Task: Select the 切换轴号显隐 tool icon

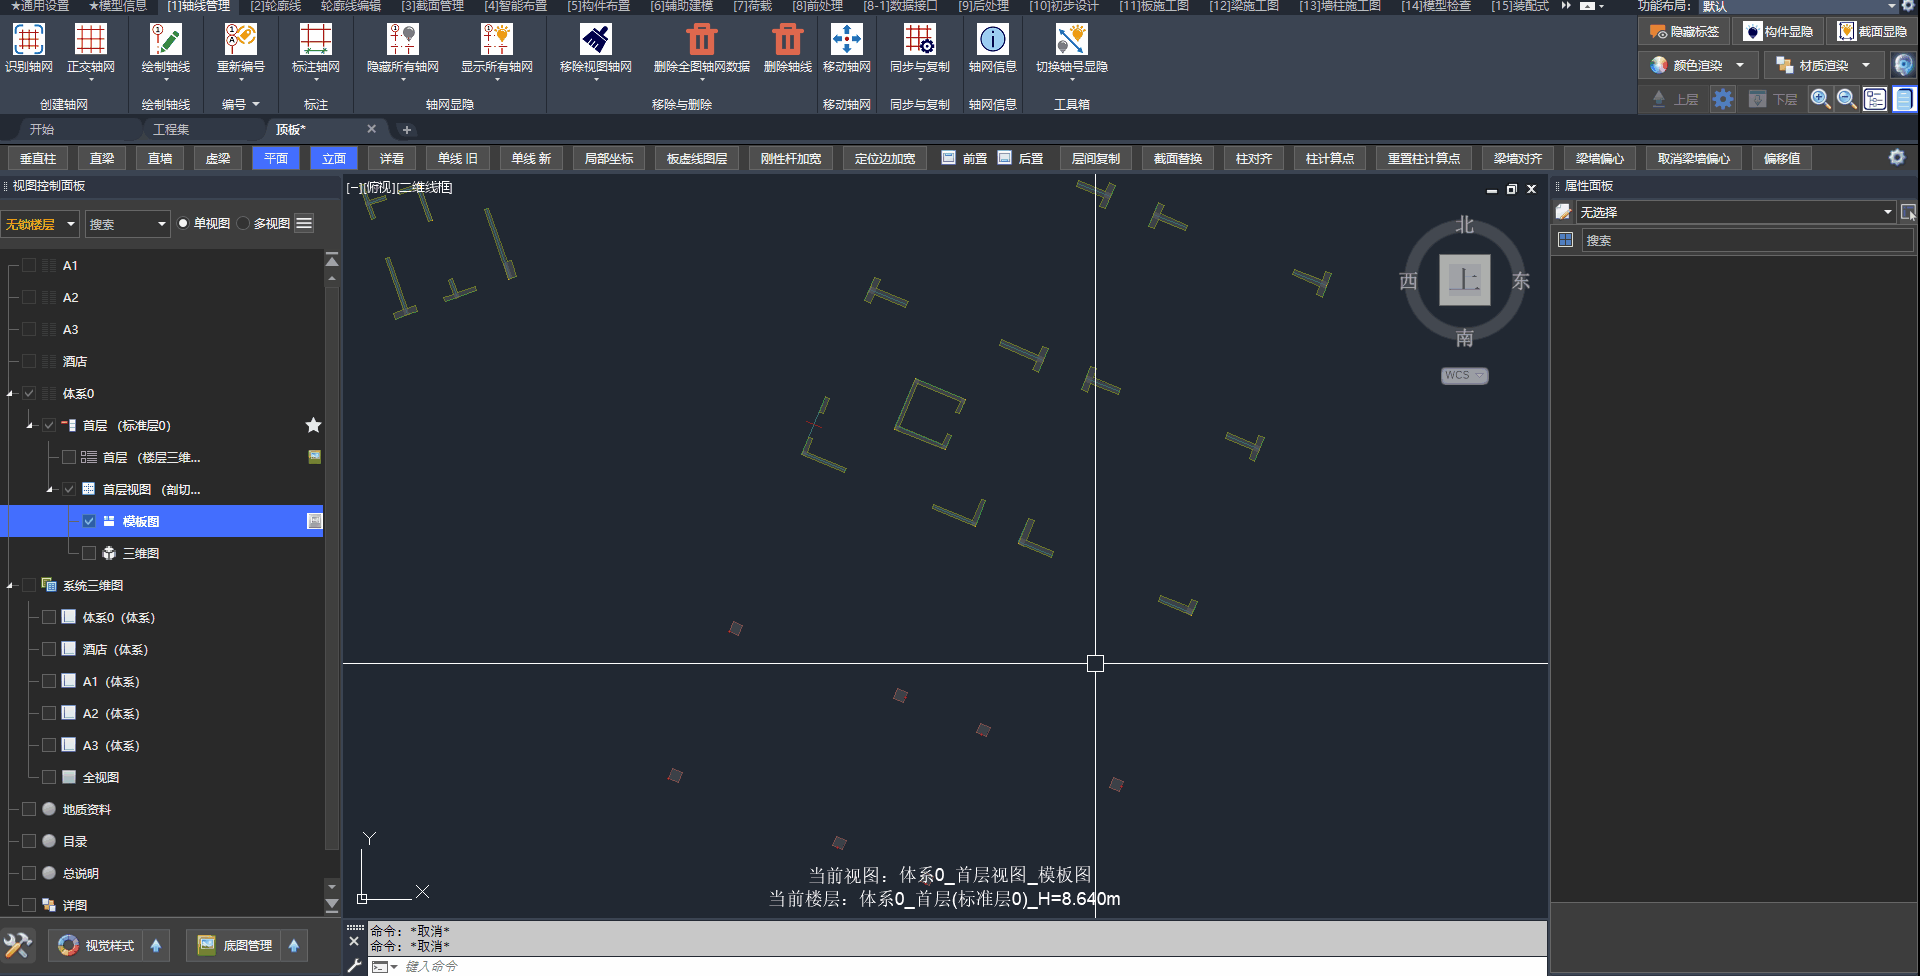Action: [x=1071, y=40]
